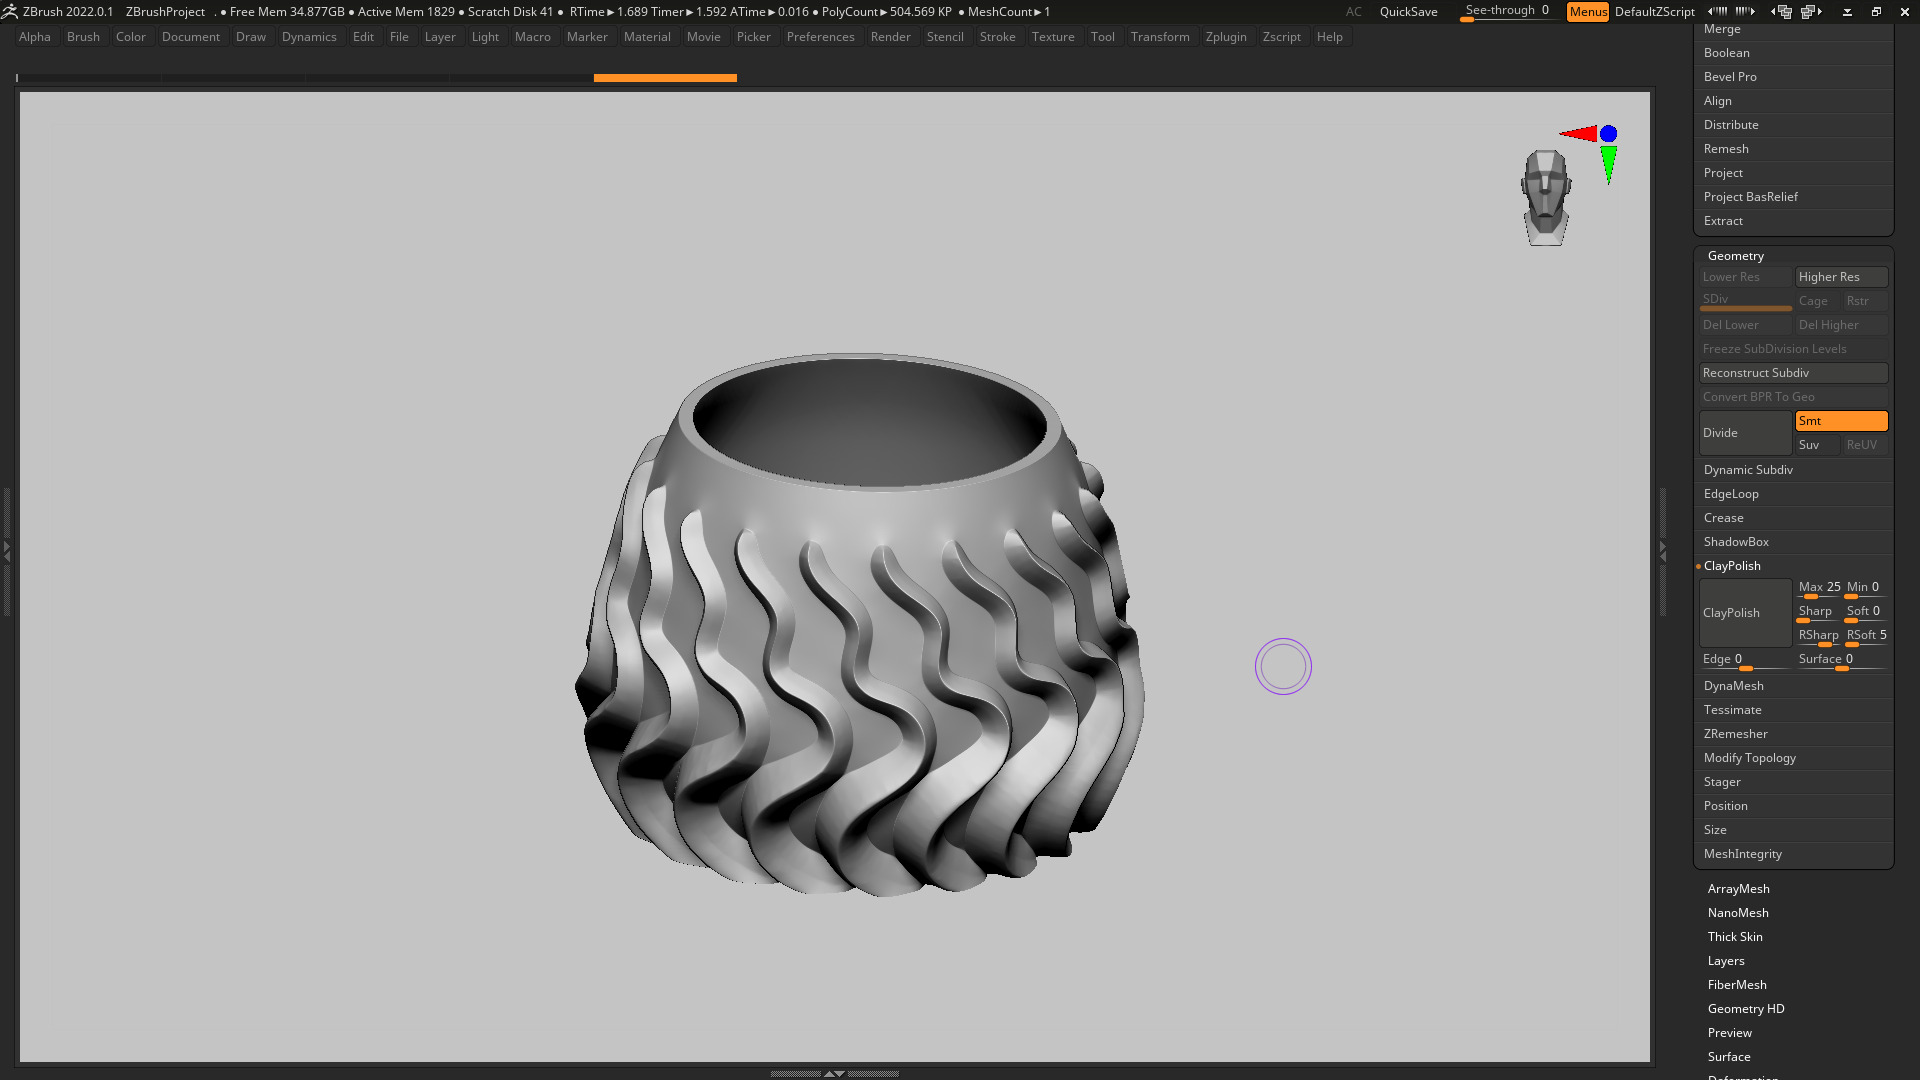The image size is (1920, 1080).
Task: Open the Alpha menu
Action: click(x=35, y=37)
